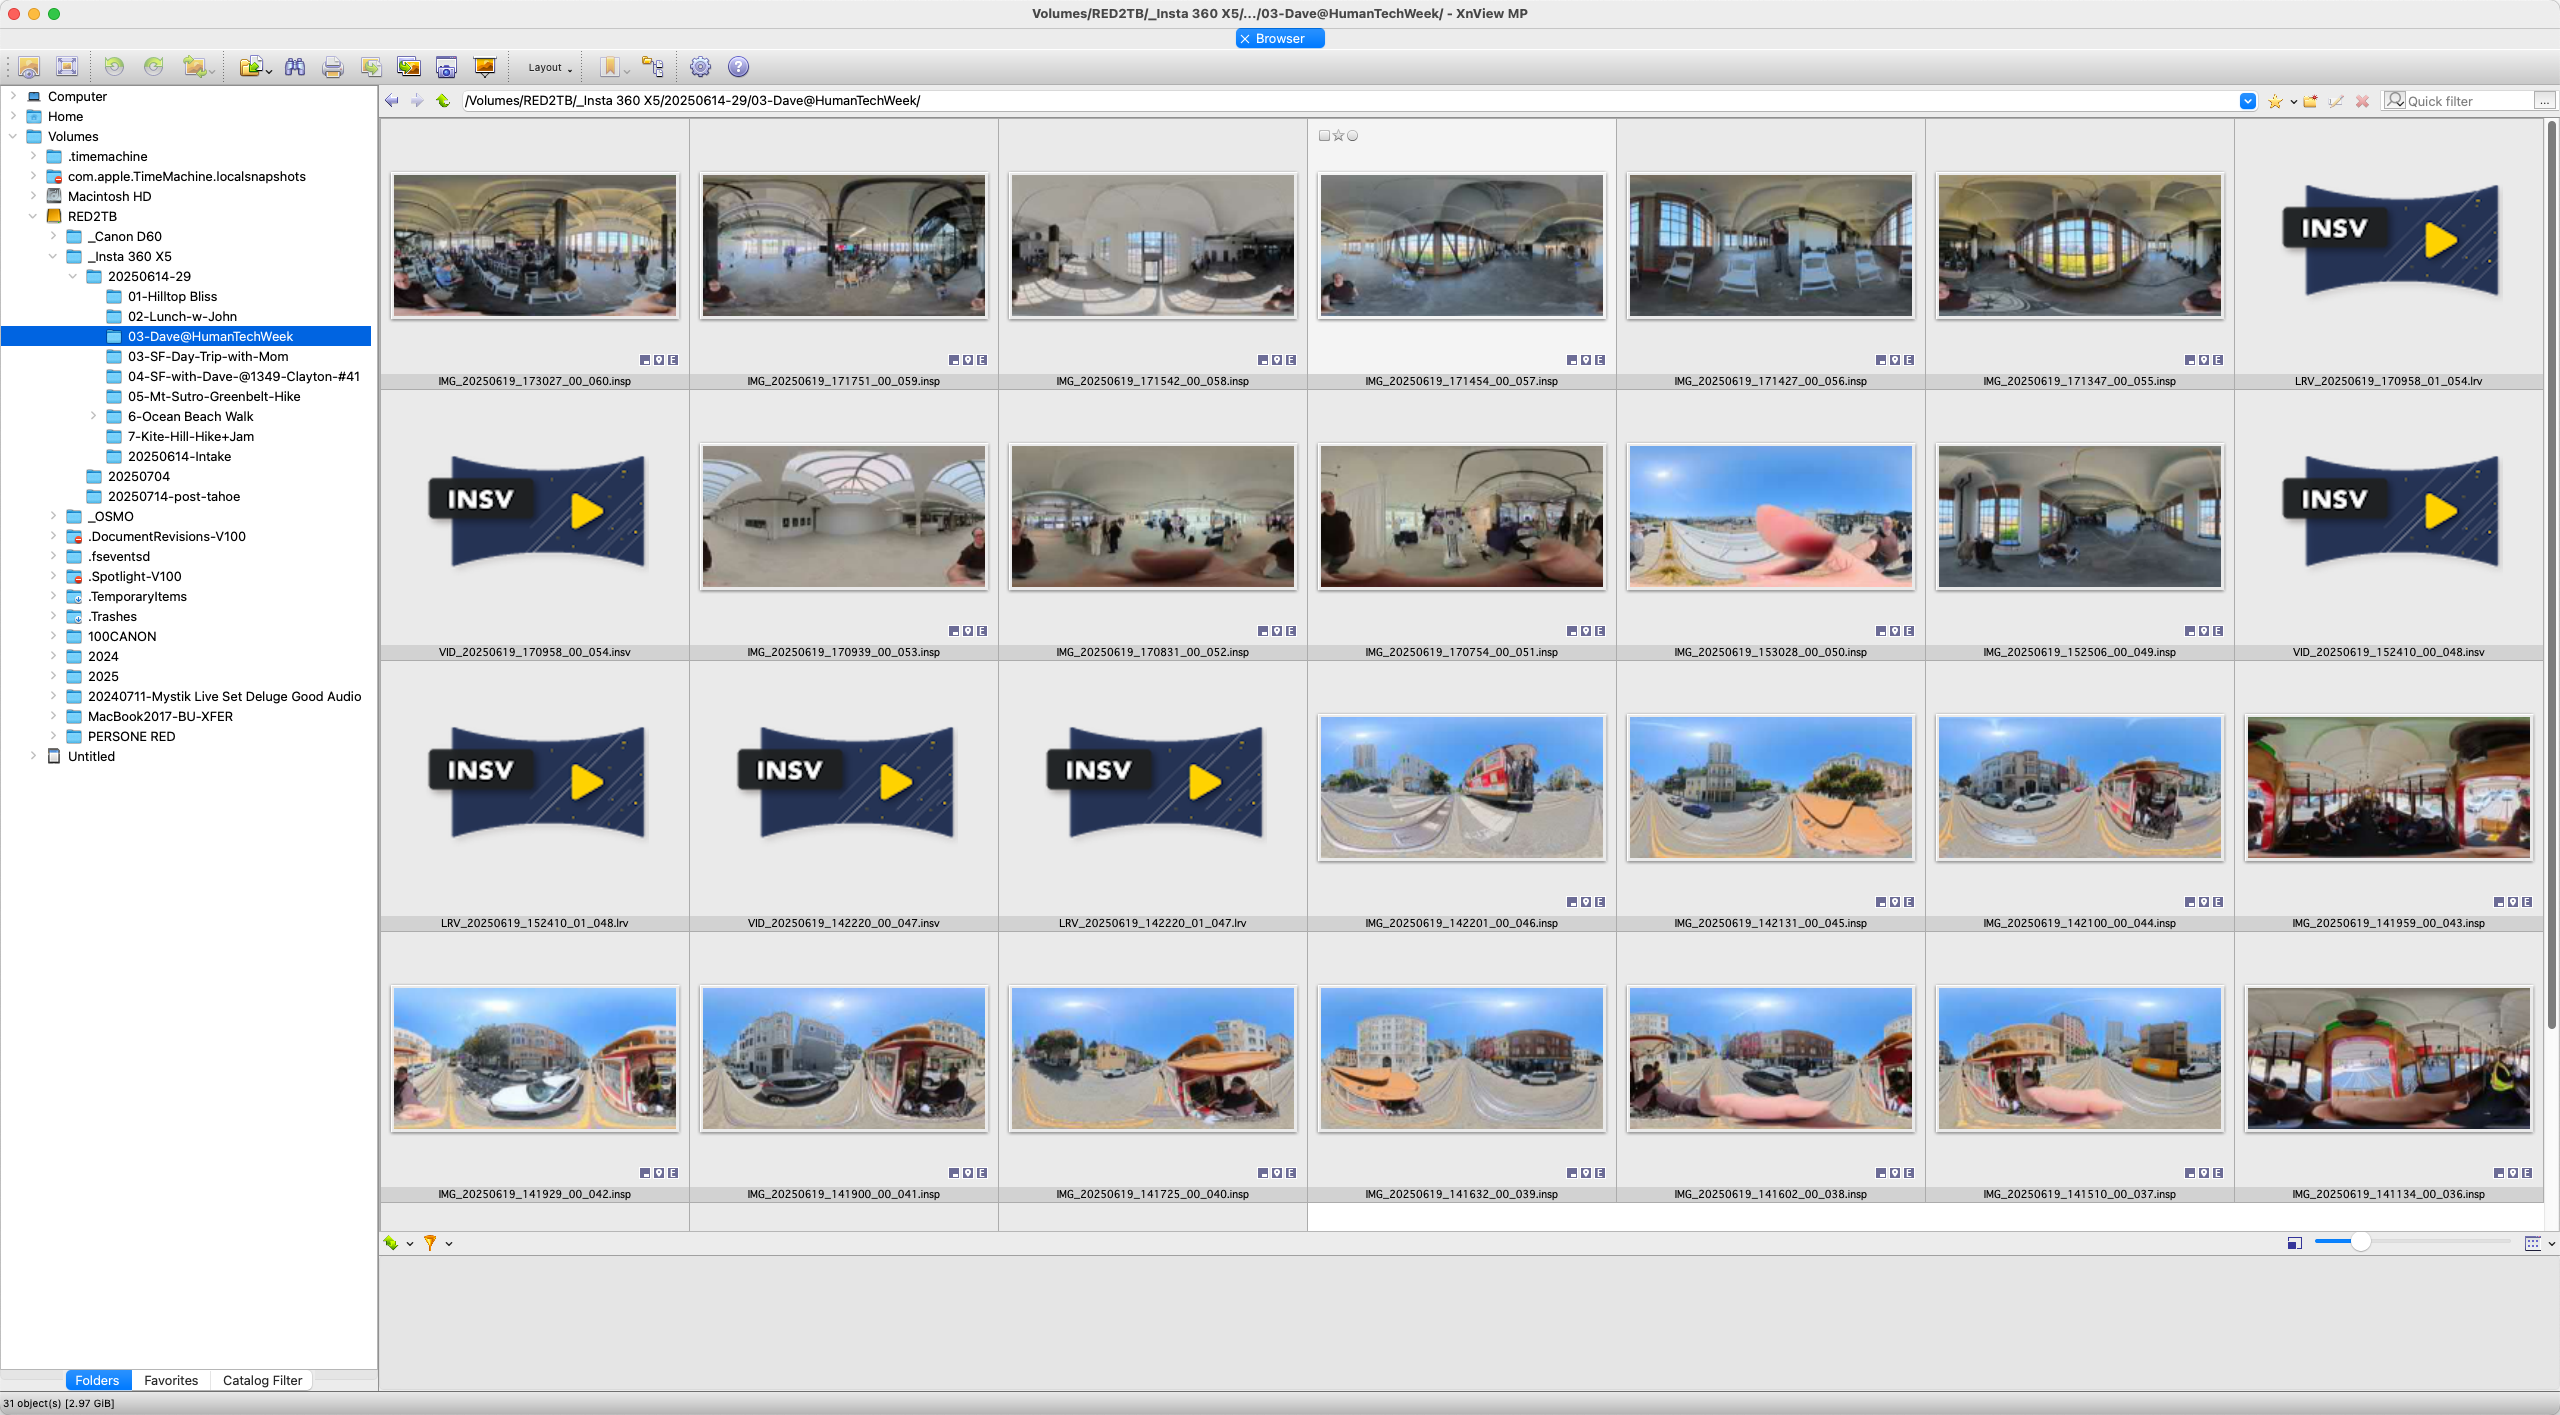Toggle the star rating on the hovered thumbnail
Image resolution: width=2560 pixels, height=1415 pixels.
(x=1338, y=135)
